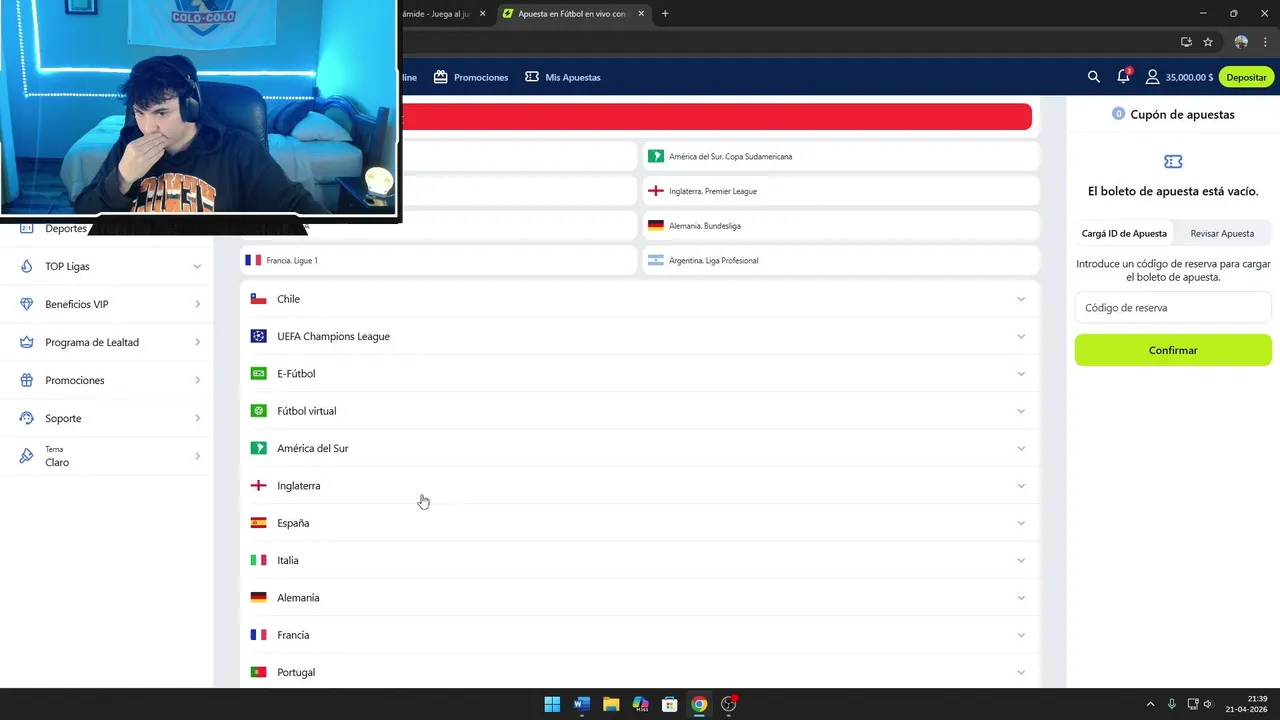Click the Depositar button

click(x=1246, y=77)
